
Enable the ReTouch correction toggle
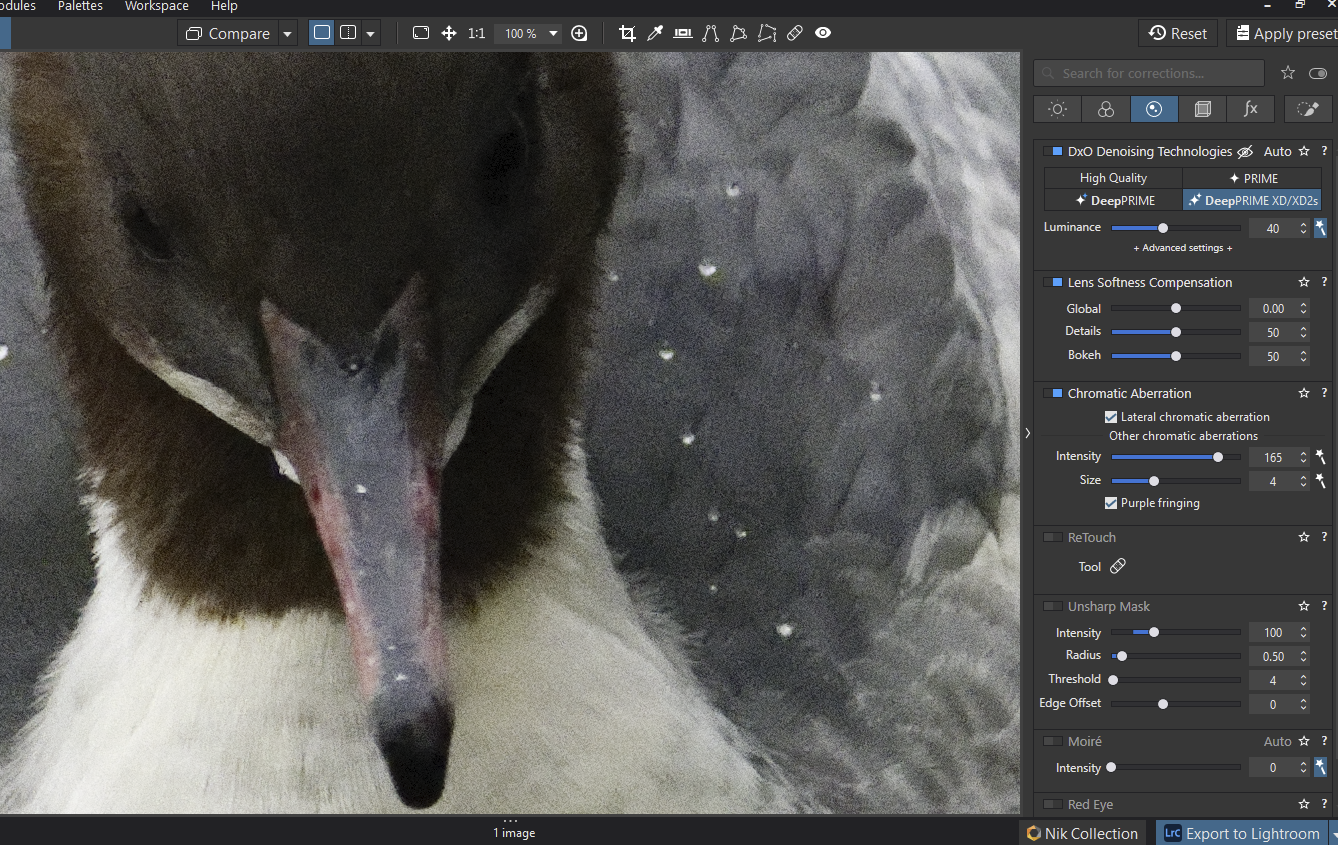tap(1052, 538)
